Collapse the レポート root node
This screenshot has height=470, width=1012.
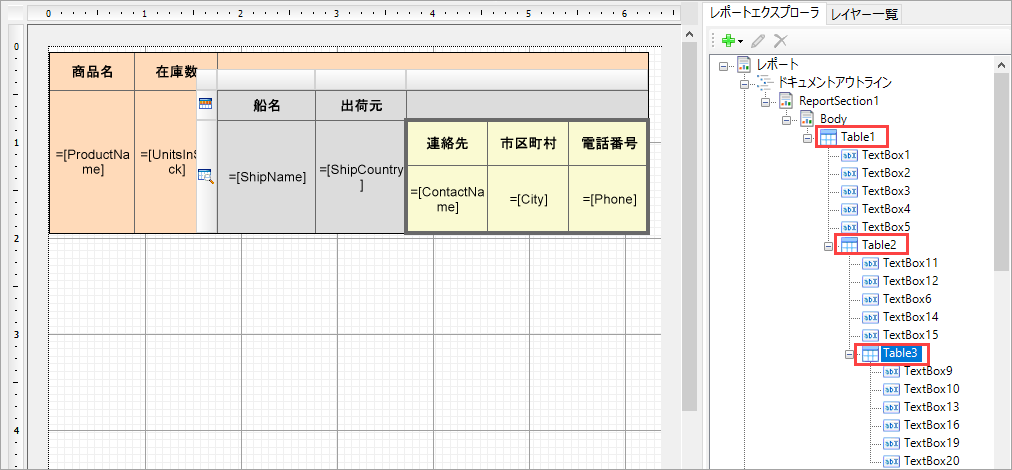click(x=723, y=65)
